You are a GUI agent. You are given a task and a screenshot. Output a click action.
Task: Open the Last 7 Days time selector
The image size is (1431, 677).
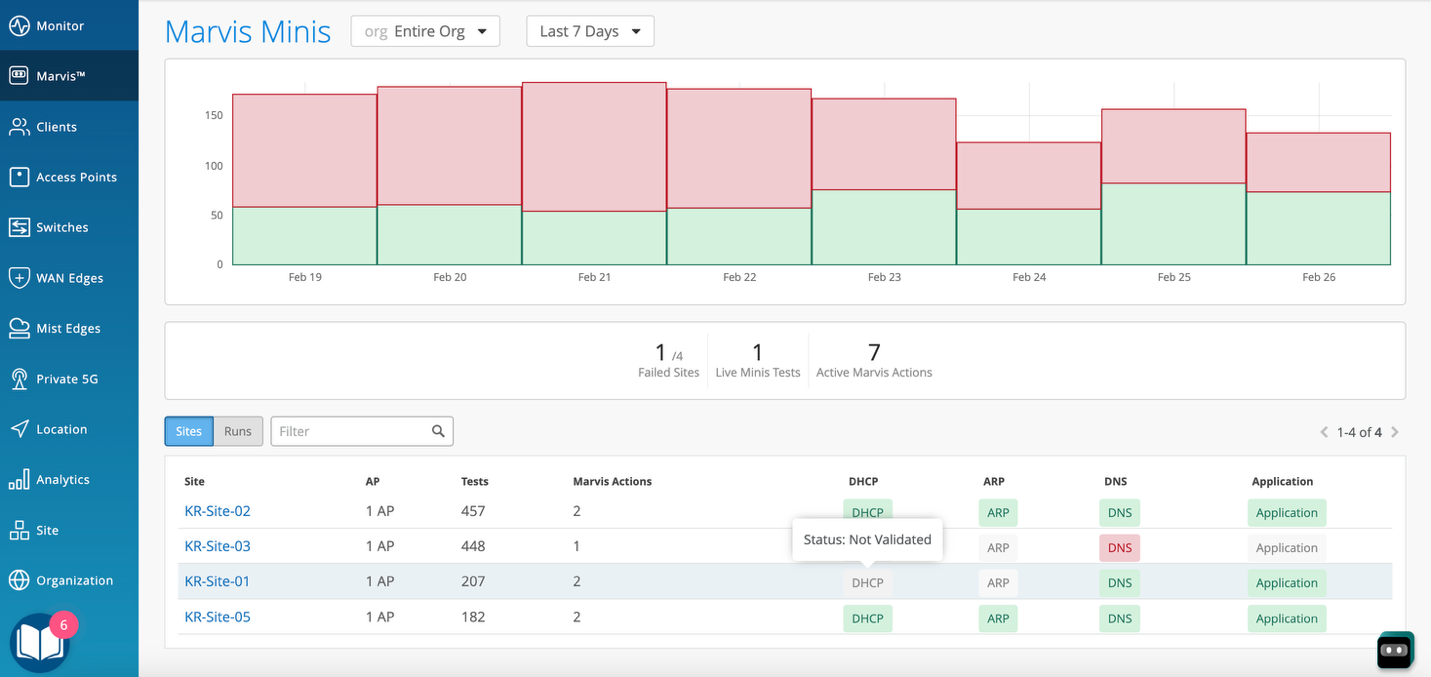[x=590, y=31]
